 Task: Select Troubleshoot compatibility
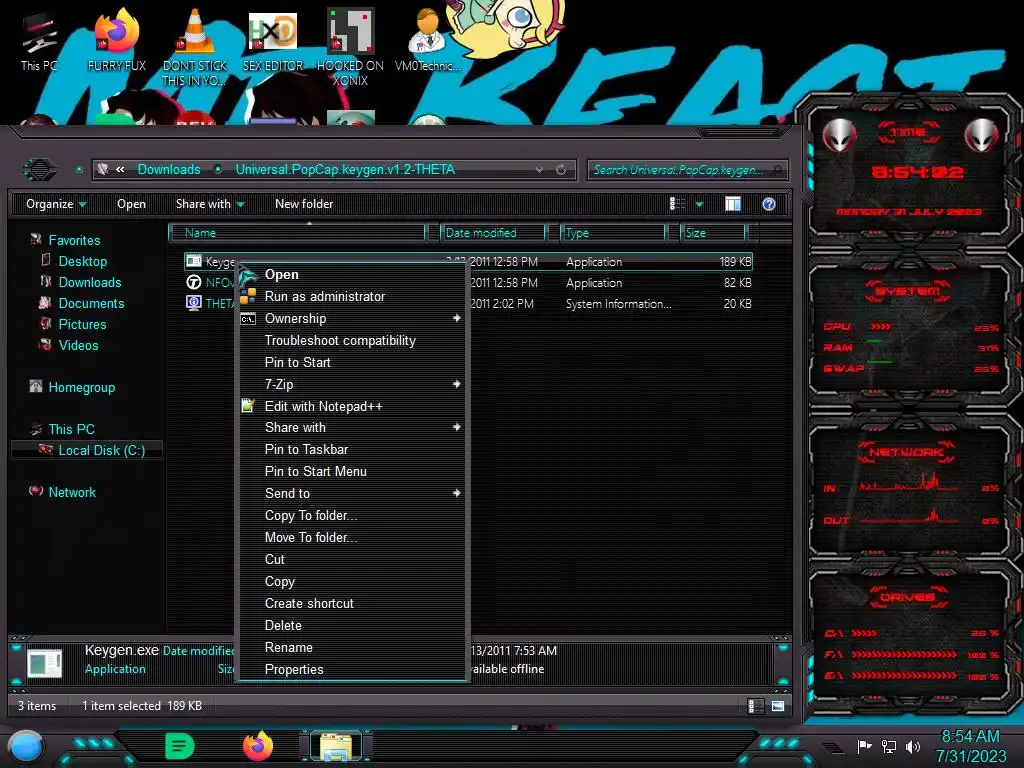352,340
